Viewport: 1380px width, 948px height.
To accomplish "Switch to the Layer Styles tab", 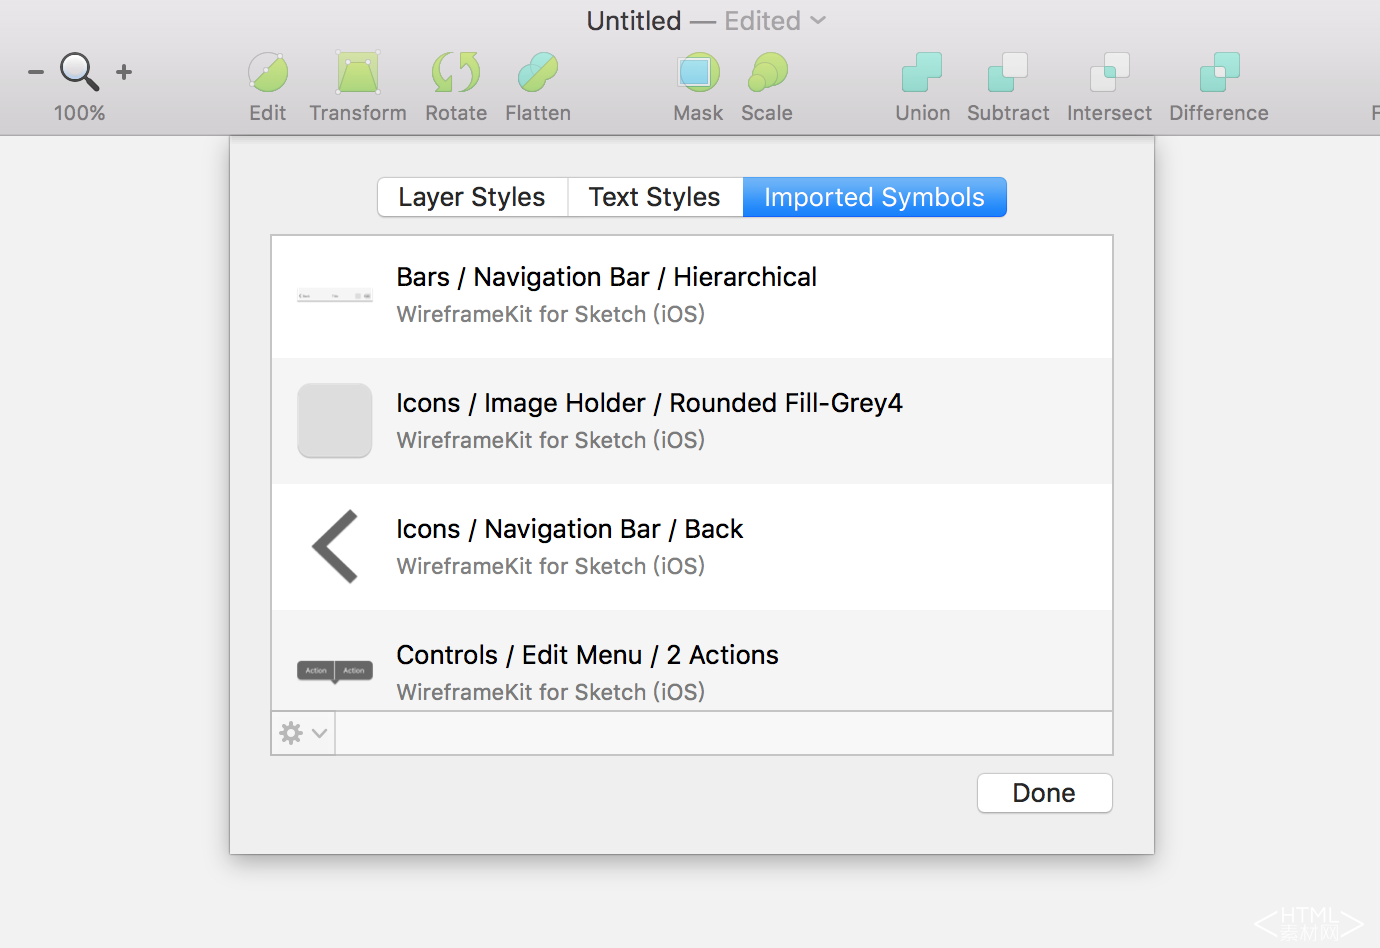I will point(472,197).
